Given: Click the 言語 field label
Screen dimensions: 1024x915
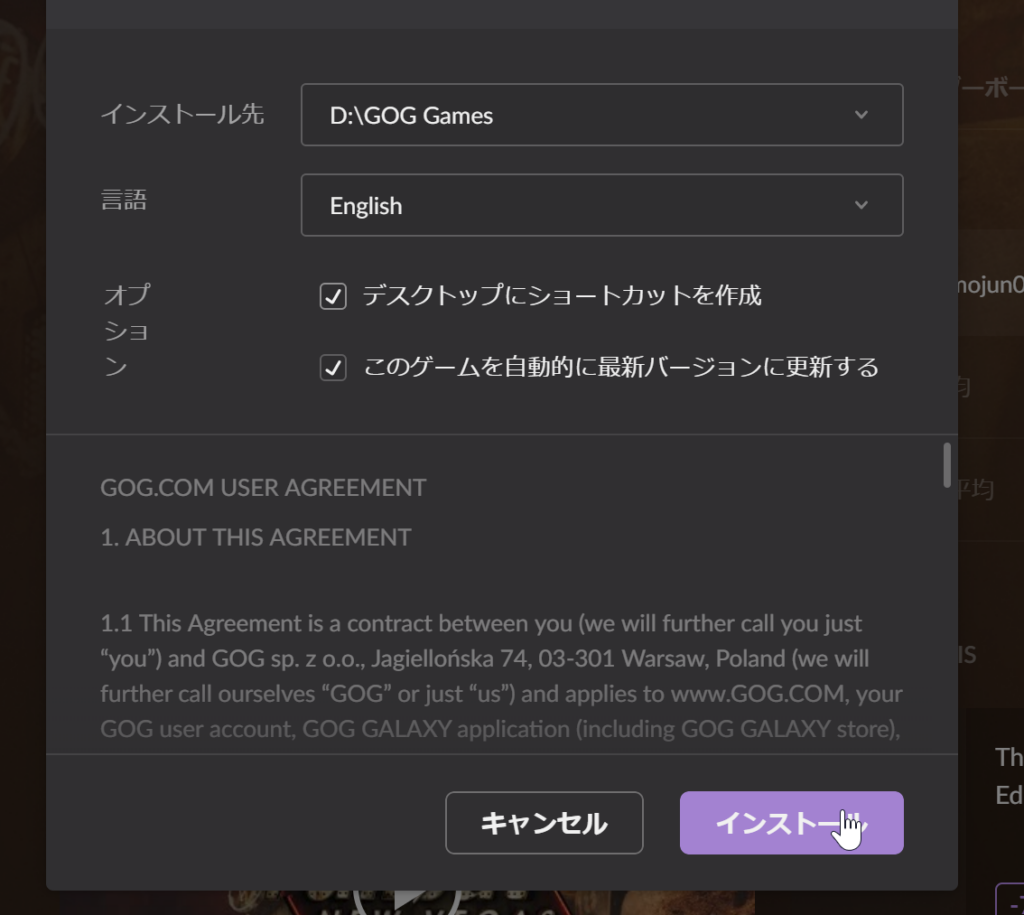Looking at the screenshot, I should pyautogui.click(x=124, y=201).
